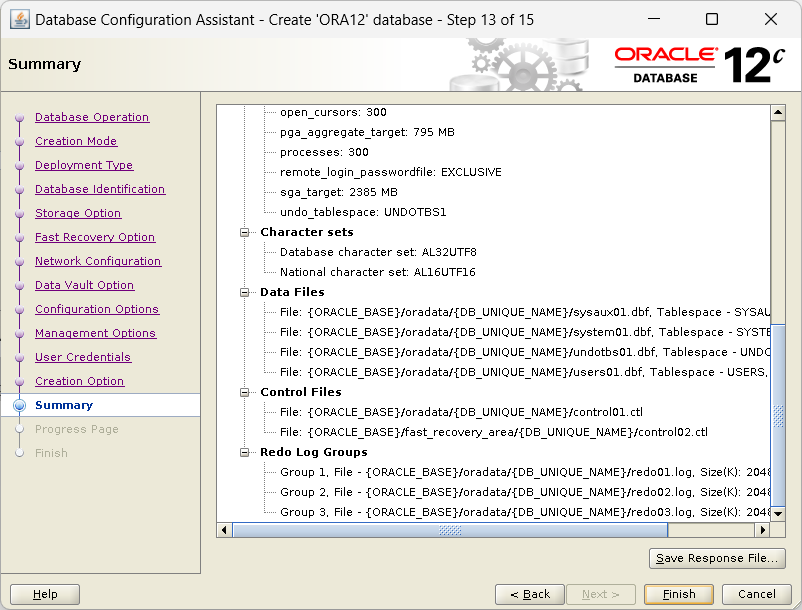
Task: Click the vertical scrollbar up arrow
Action: 778,112
